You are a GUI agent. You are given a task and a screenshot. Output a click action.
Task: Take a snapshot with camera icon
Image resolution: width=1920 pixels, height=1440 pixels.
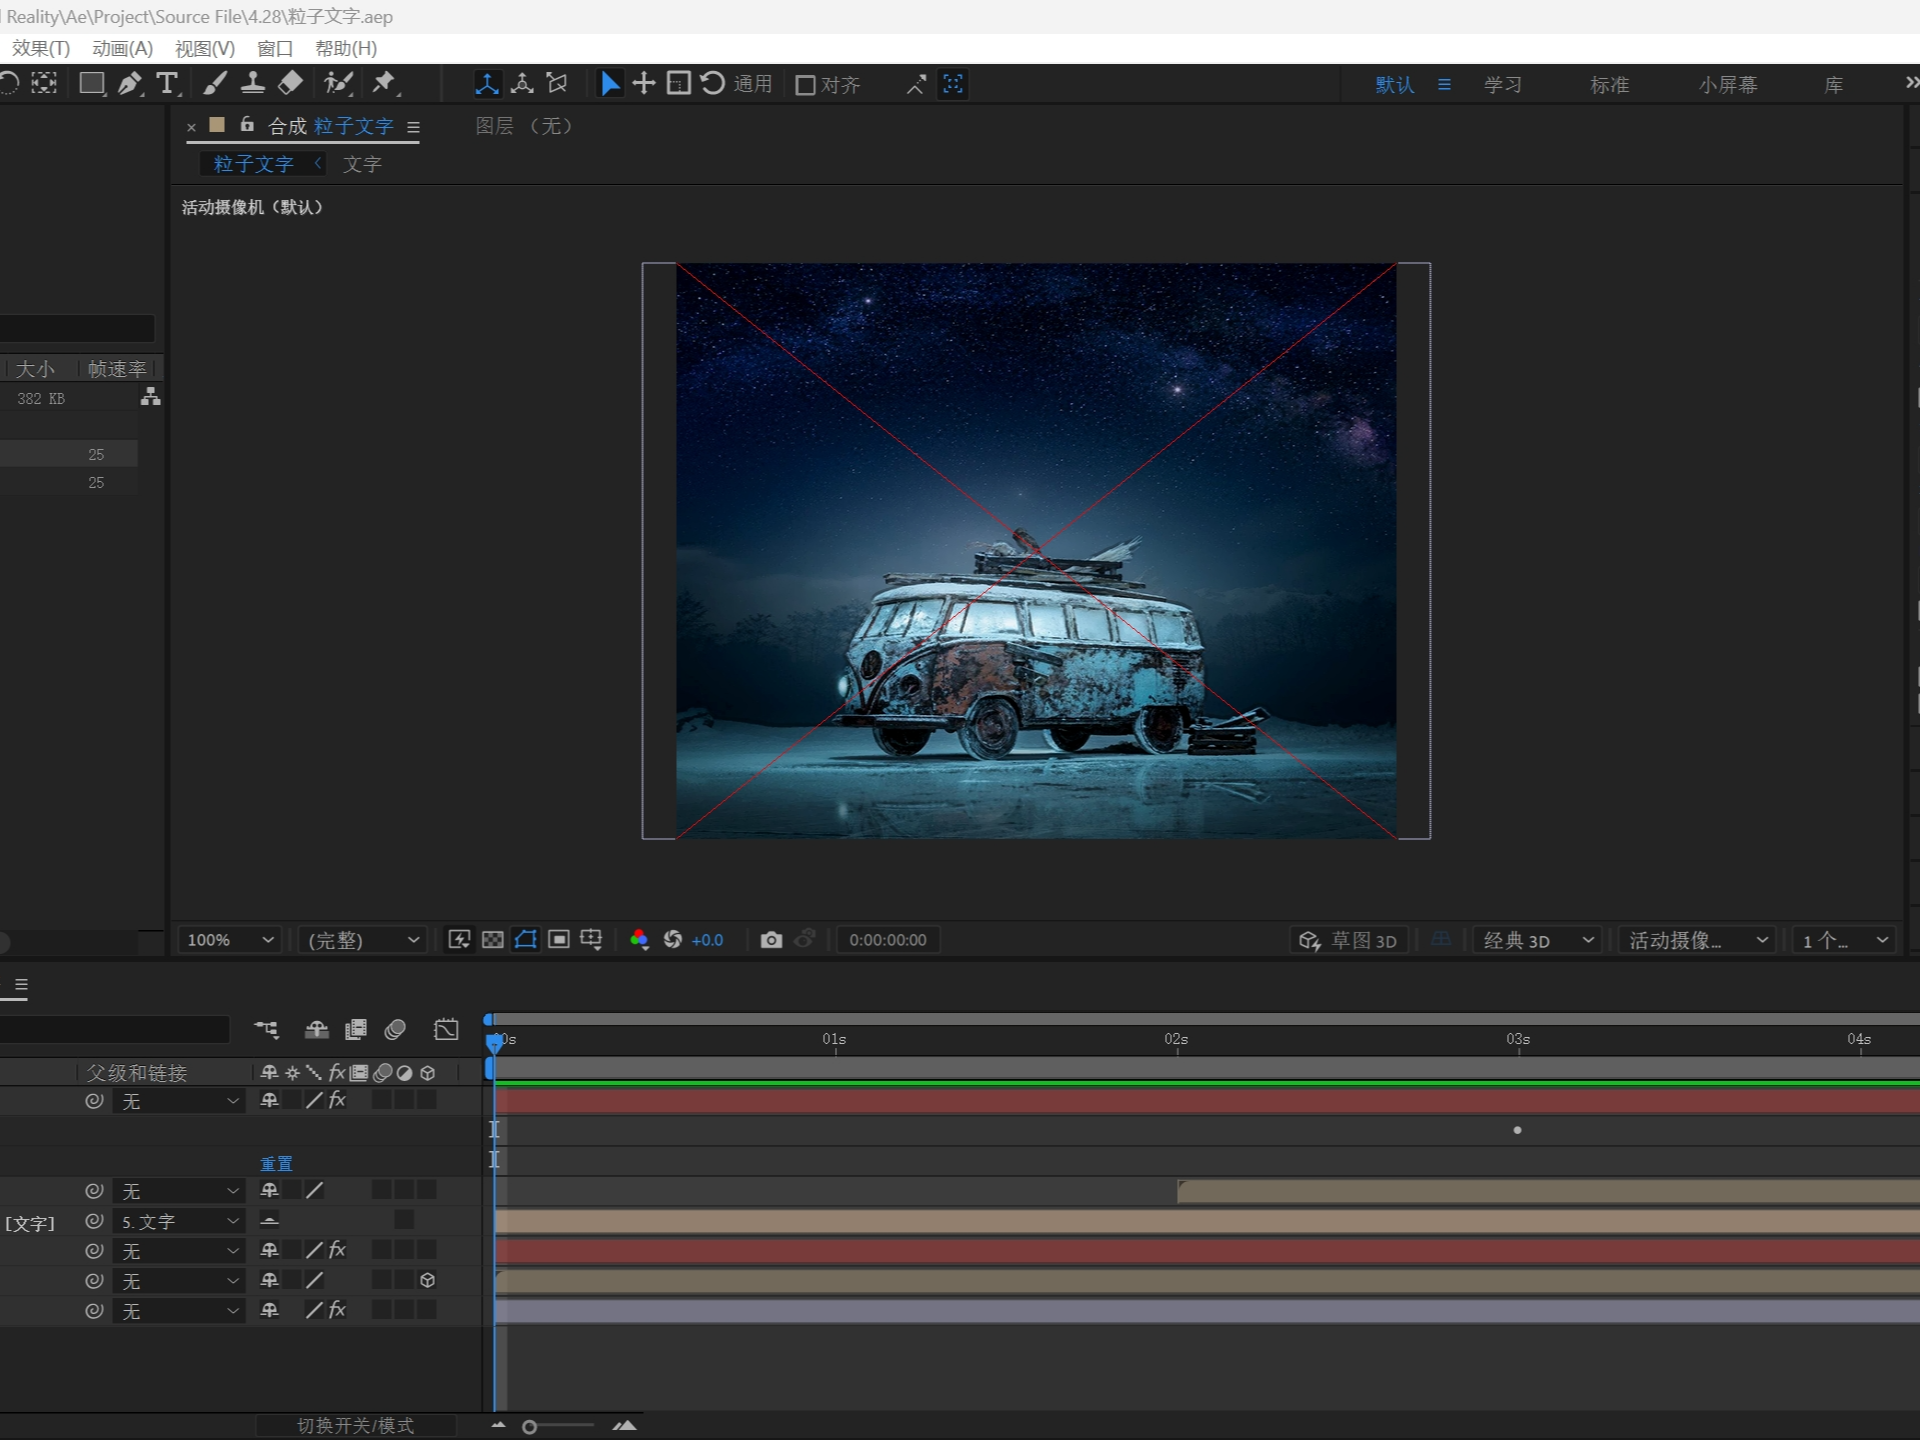click(770, 940)
